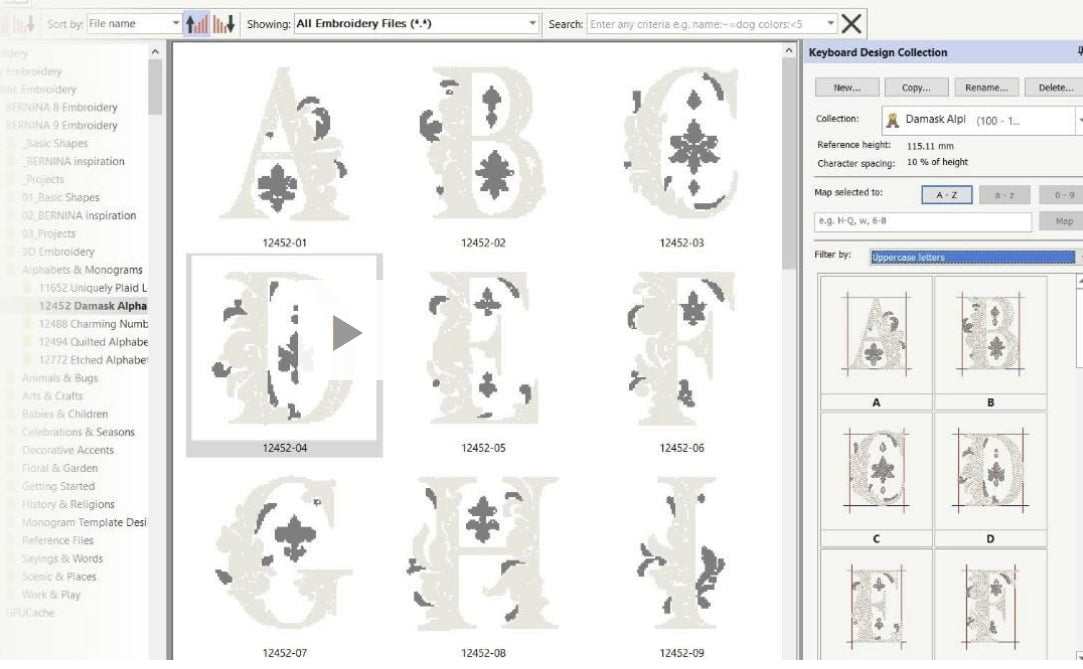Select letter D in keyboard collection
1083x669 pixels.
[x=990, y=473]
